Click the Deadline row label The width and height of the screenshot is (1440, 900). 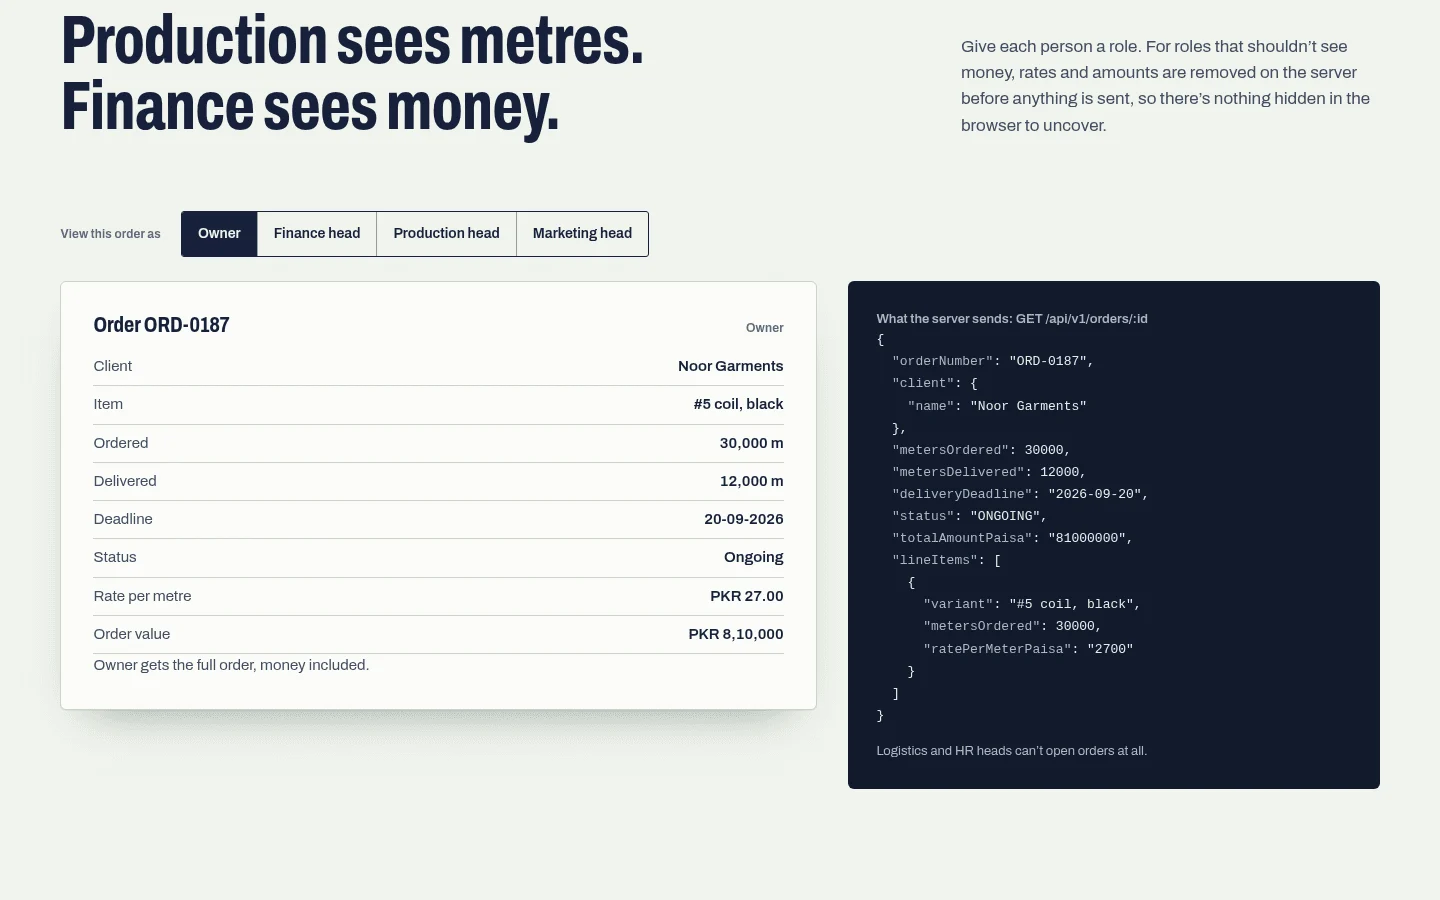tap(123, 519)
